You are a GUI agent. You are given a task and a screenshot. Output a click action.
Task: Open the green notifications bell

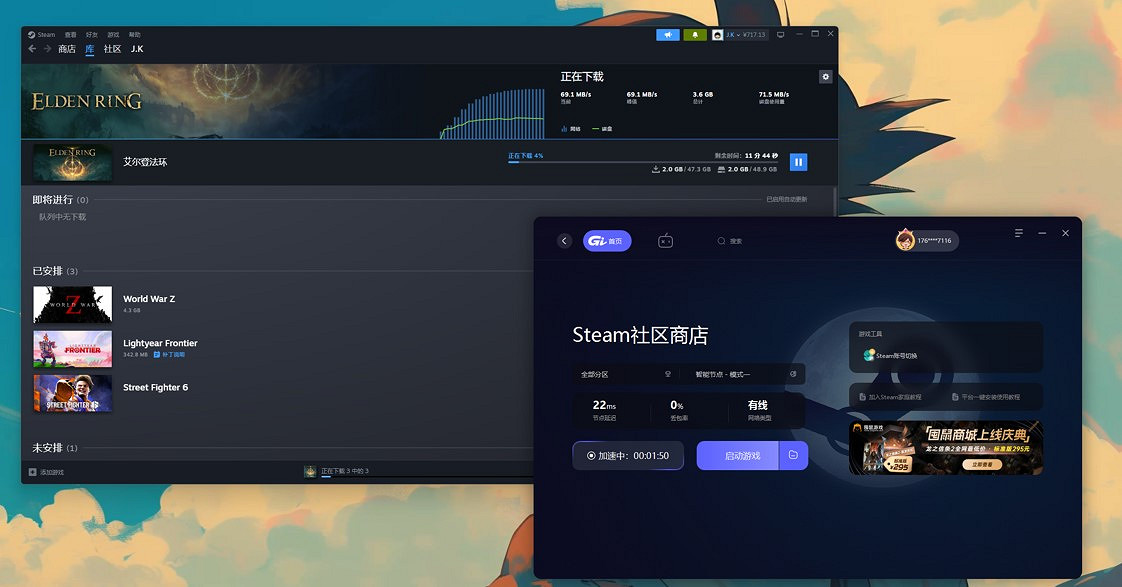(695, 35)
